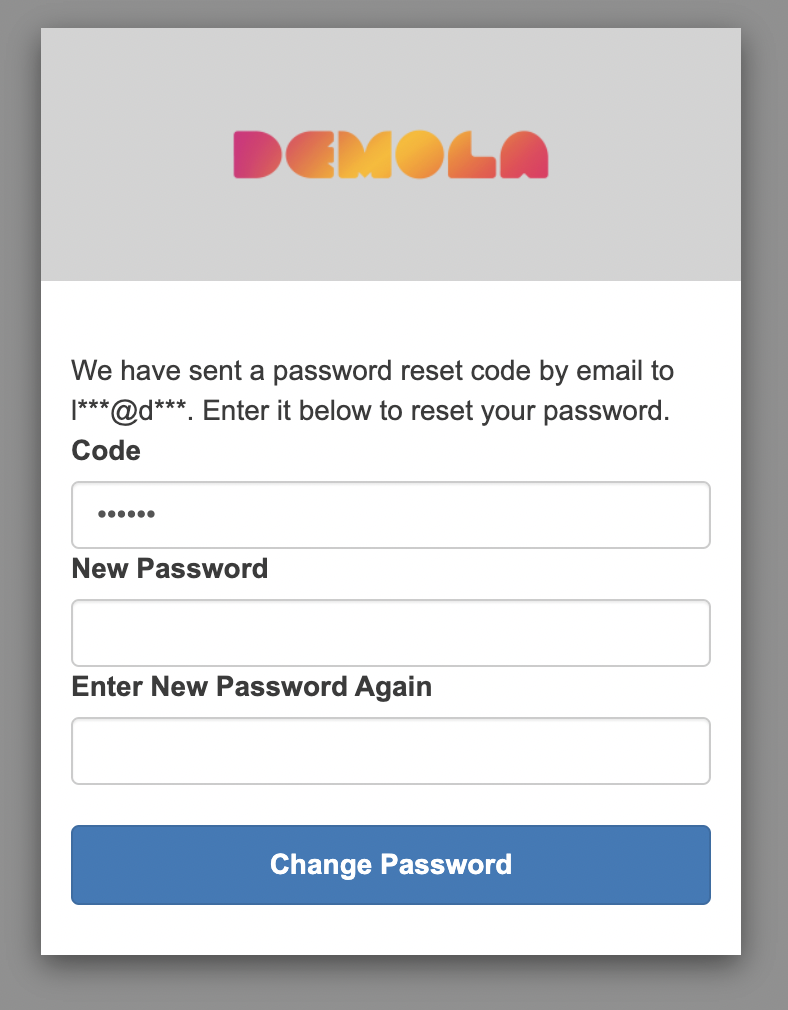Screen dimensions: 788x1010
Task: Click the "New Password" field label
Action: pyautogui.click(x=170, y=569)
